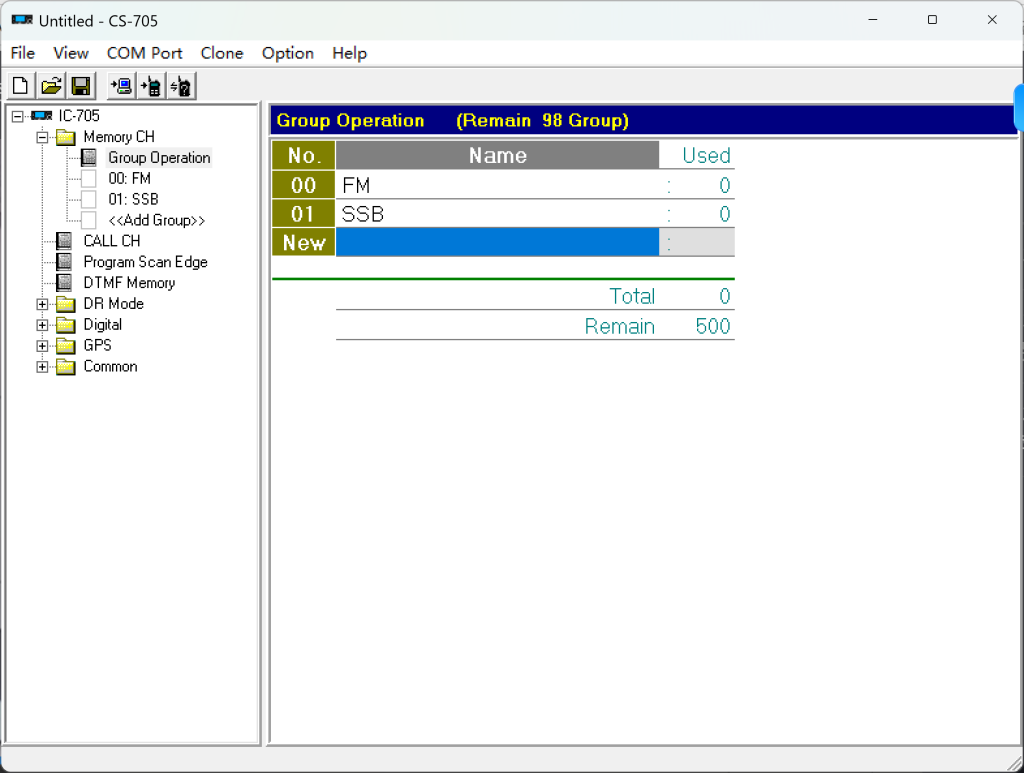The width and height of the screenshot is (1024, 773).
Task: Click the SSB name cell in table
Action: coord(497,213)
